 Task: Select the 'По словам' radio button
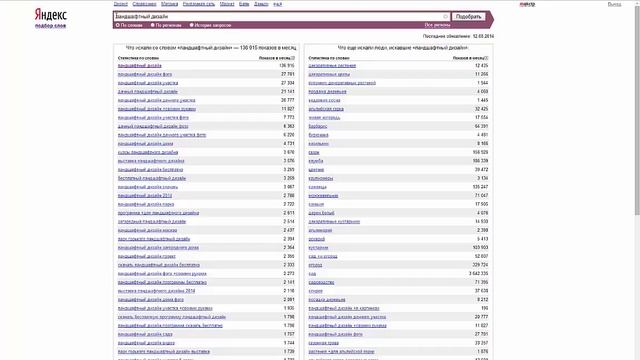point(118,25)
